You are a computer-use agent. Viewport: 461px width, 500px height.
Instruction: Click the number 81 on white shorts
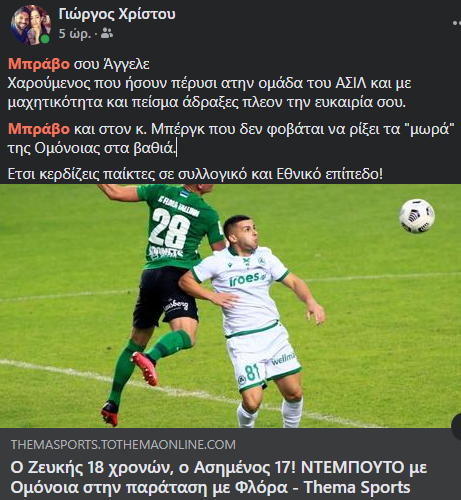[252, 373]
